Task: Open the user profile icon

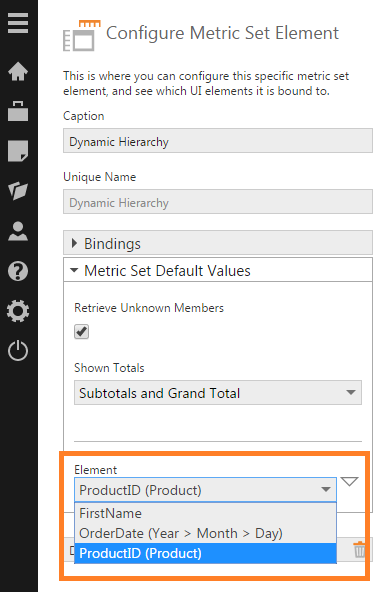Action: click(x=18, y=231)
